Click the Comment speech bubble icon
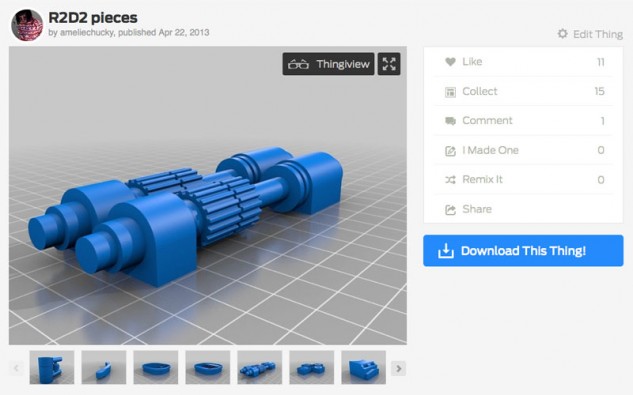 (450, 121)
